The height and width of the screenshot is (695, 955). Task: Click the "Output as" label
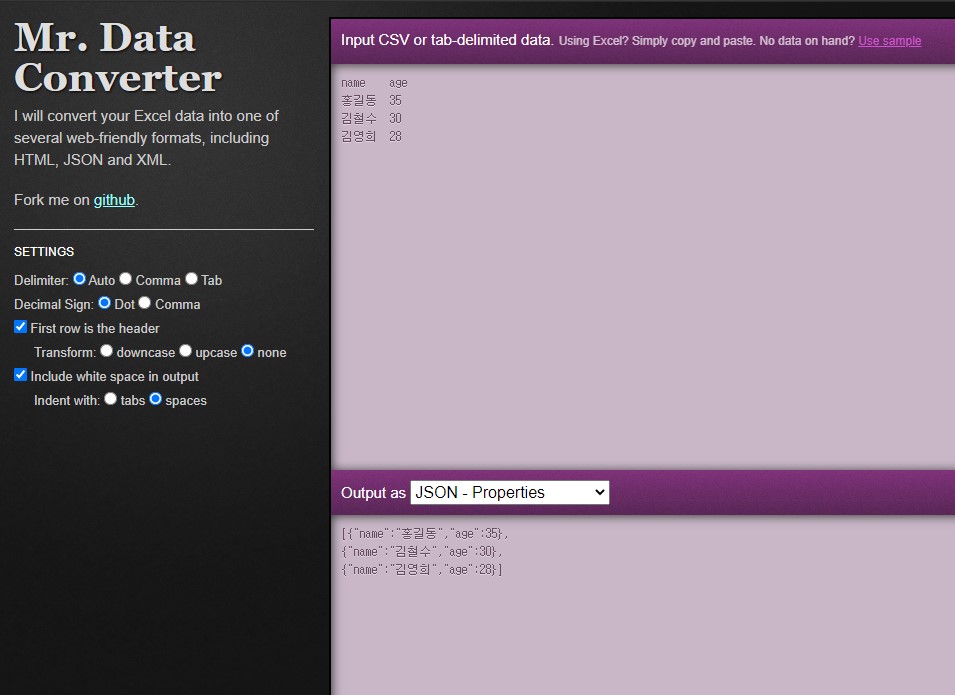[x=373, y=493]
